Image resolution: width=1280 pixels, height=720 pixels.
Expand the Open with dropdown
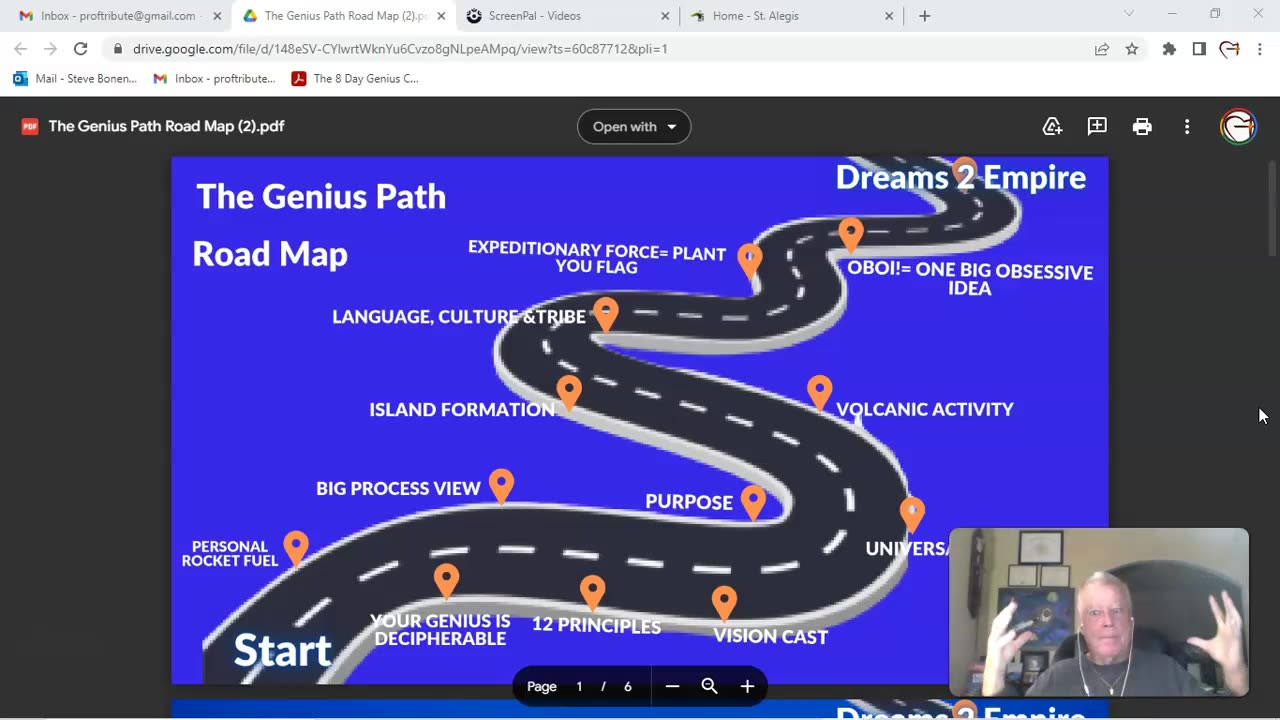pos(634,126)
